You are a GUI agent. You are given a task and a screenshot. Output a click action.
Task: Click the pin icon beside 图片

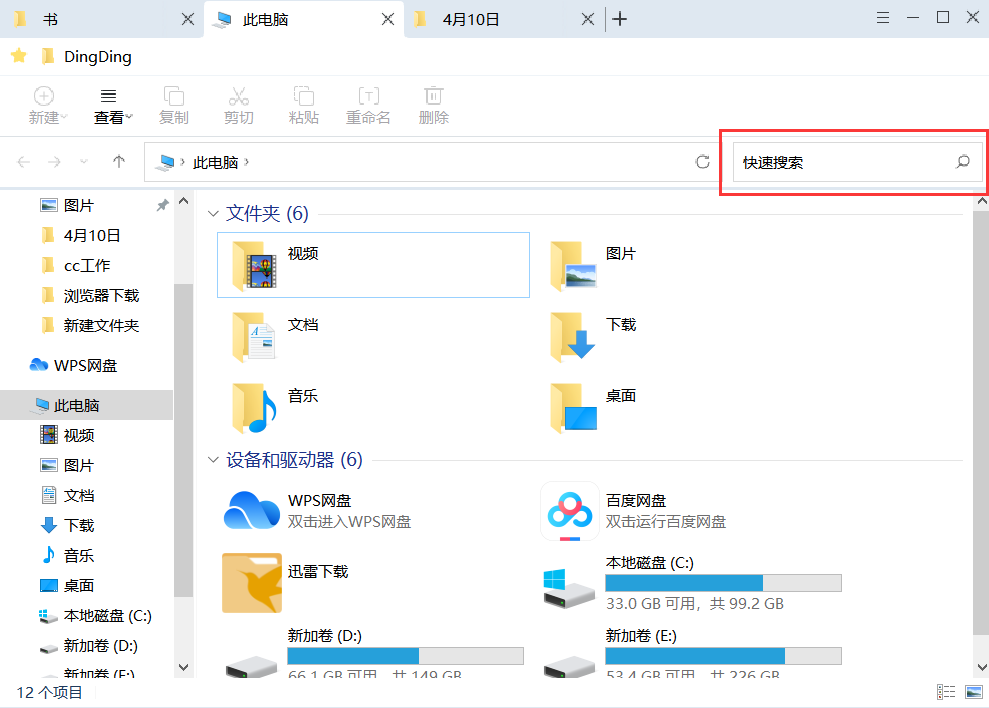163,205
